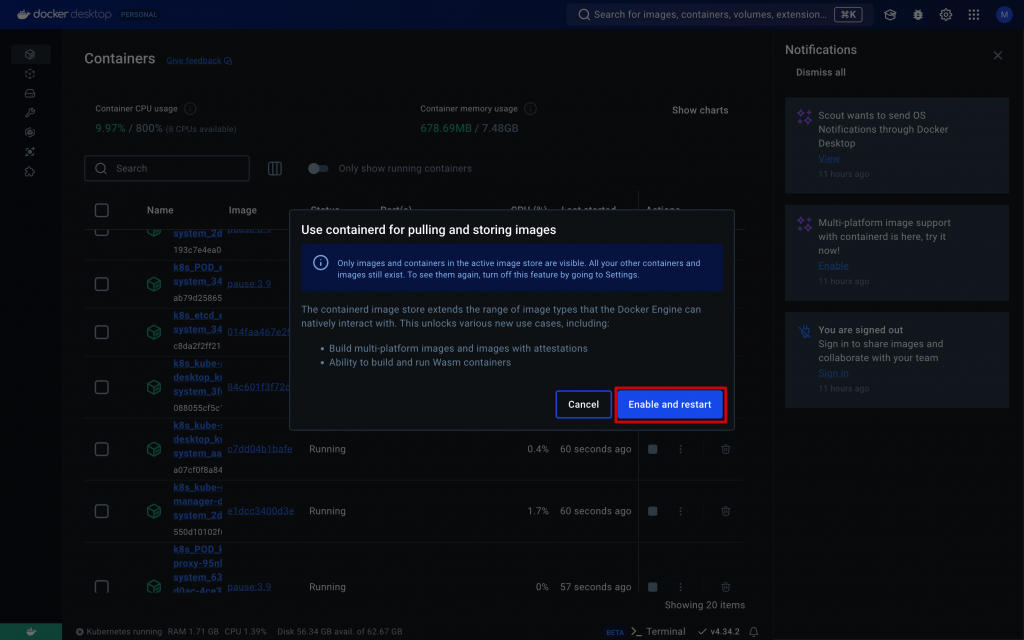Click the viewfinder icon above Extensions in the sidebar

tap(30, 152)
